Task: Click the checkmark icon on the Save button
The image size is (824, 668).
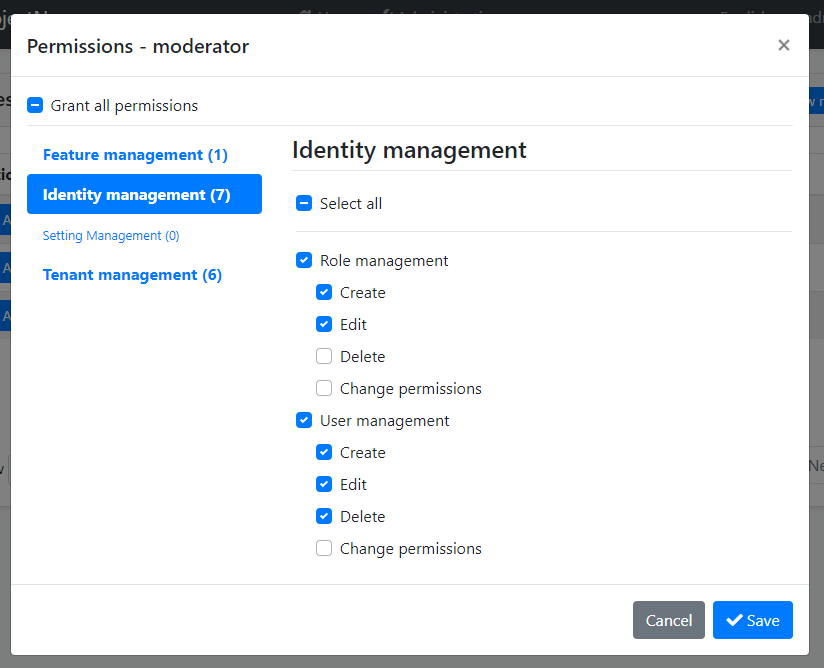Action: click(736, 620)
